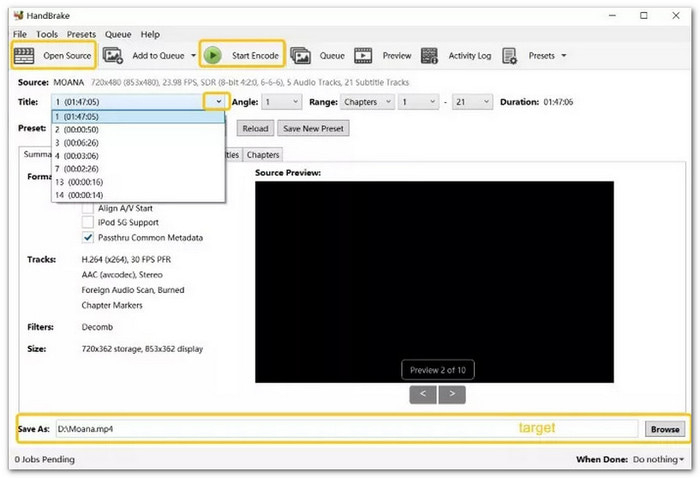
Task: Select title 4 (00:03:06)
Action: pos(138,156)
